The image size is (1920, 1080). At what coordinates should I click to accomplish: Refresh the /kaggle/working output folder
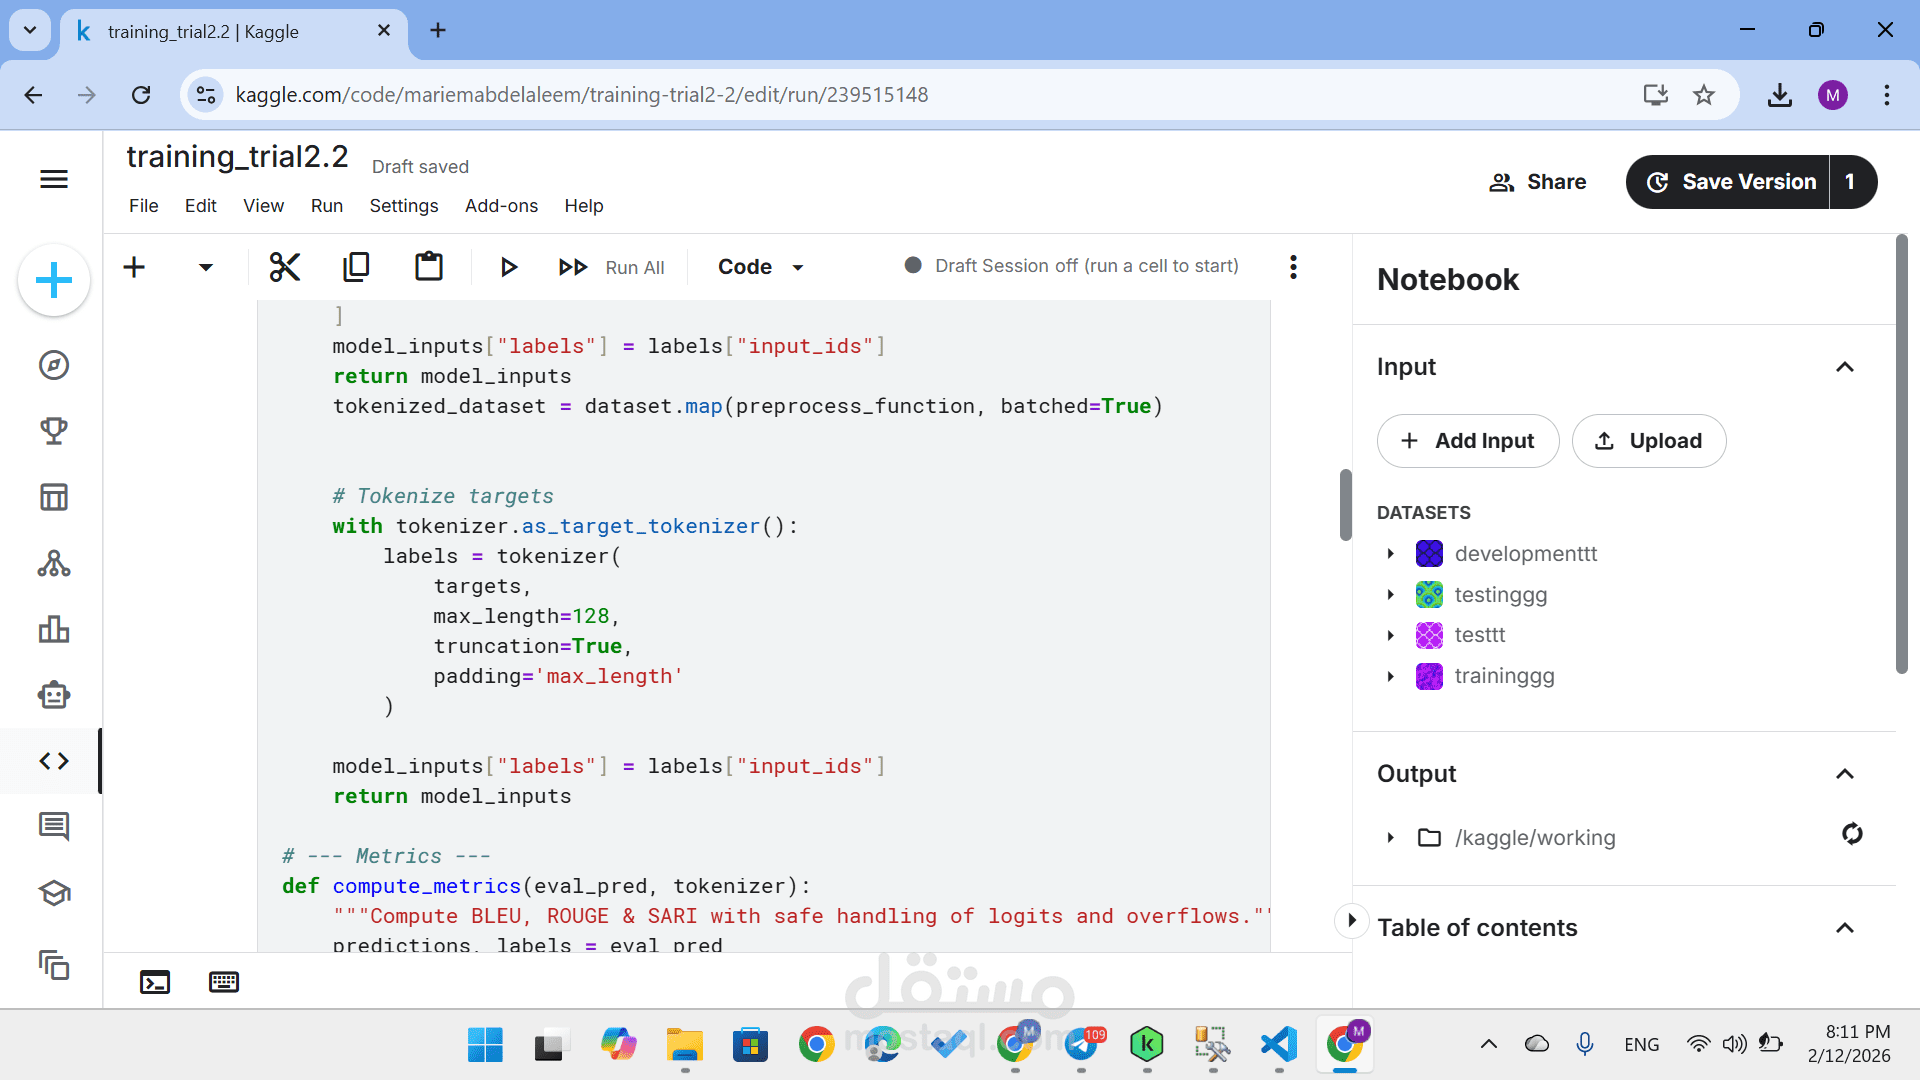pyautogui.click(x=1852, y=834)
